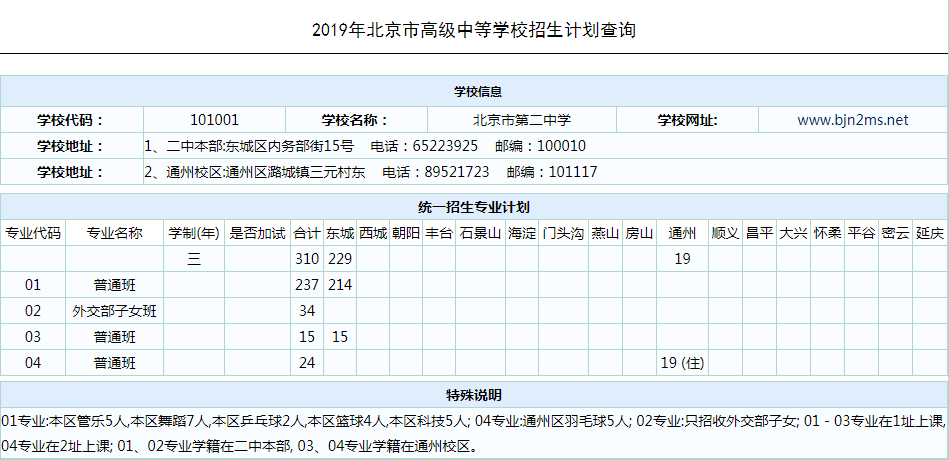Click the 门头沟 column header
The image size is (949, 460).
[563, 233]
